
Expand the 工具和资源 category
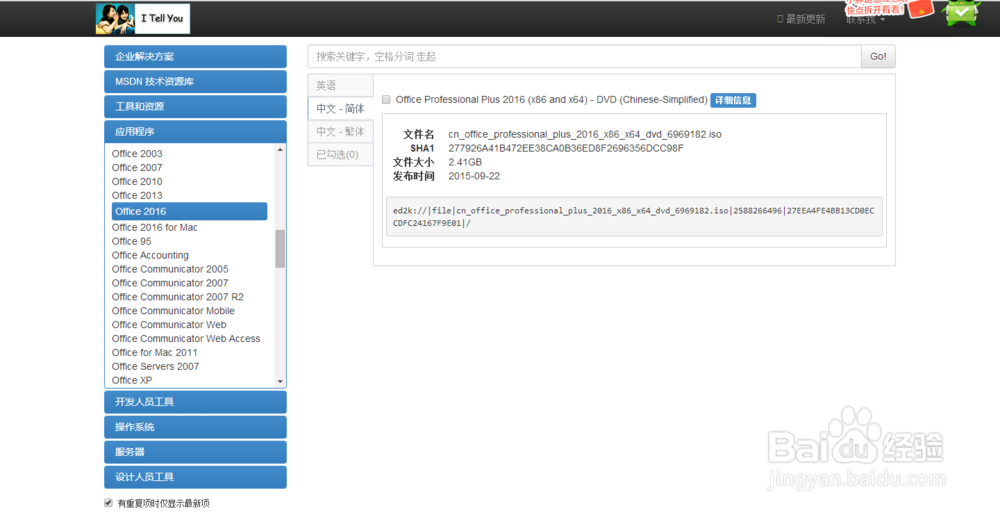click(195, 107)
